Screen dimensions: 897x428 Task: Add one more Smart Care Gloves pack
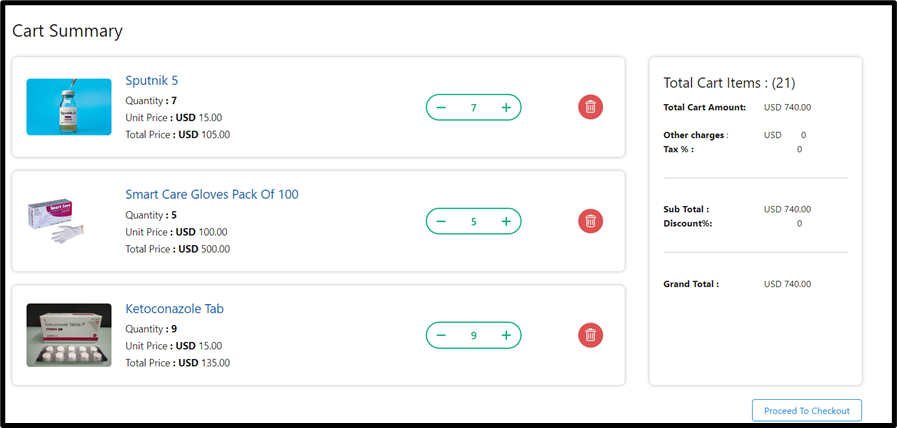[506, 221]
